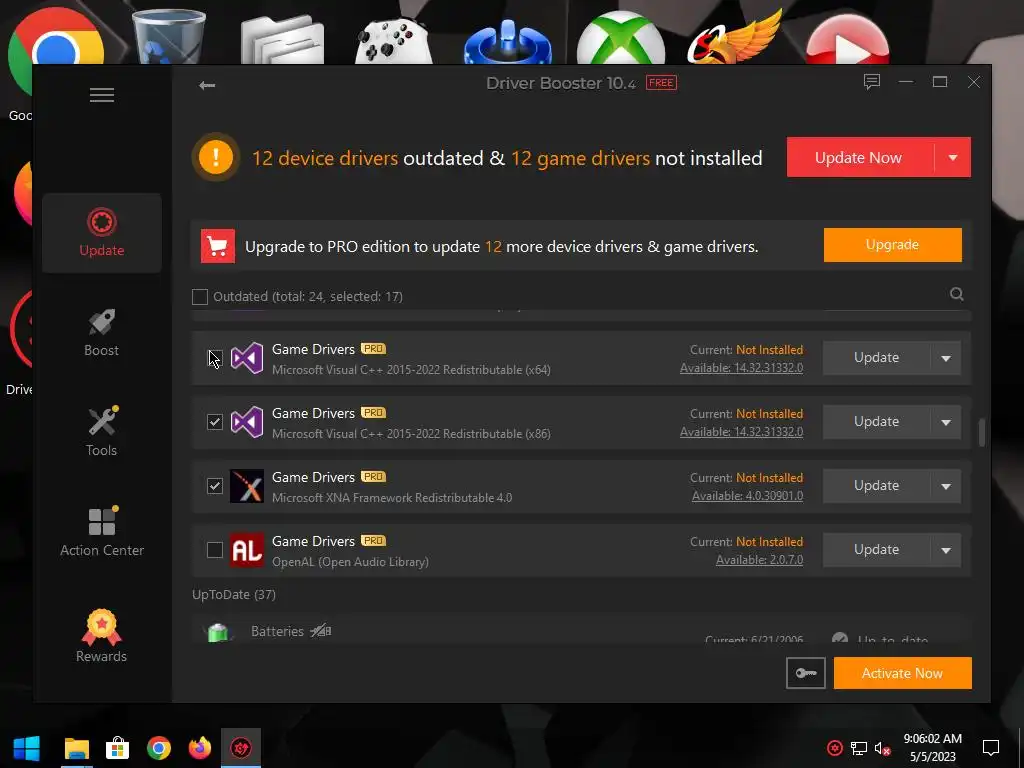Open the hamburger menu in Driver Booster

tap(102, 95)
